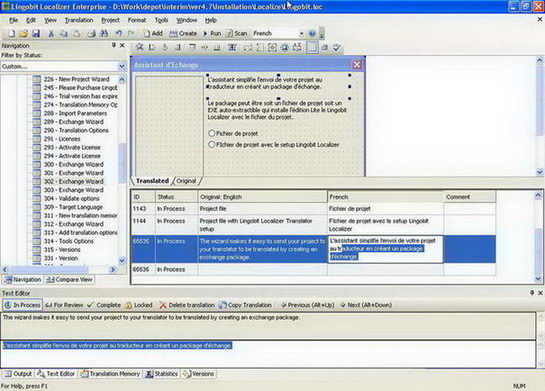Click Next (Alt+Down) button

(x=366, y=305)
